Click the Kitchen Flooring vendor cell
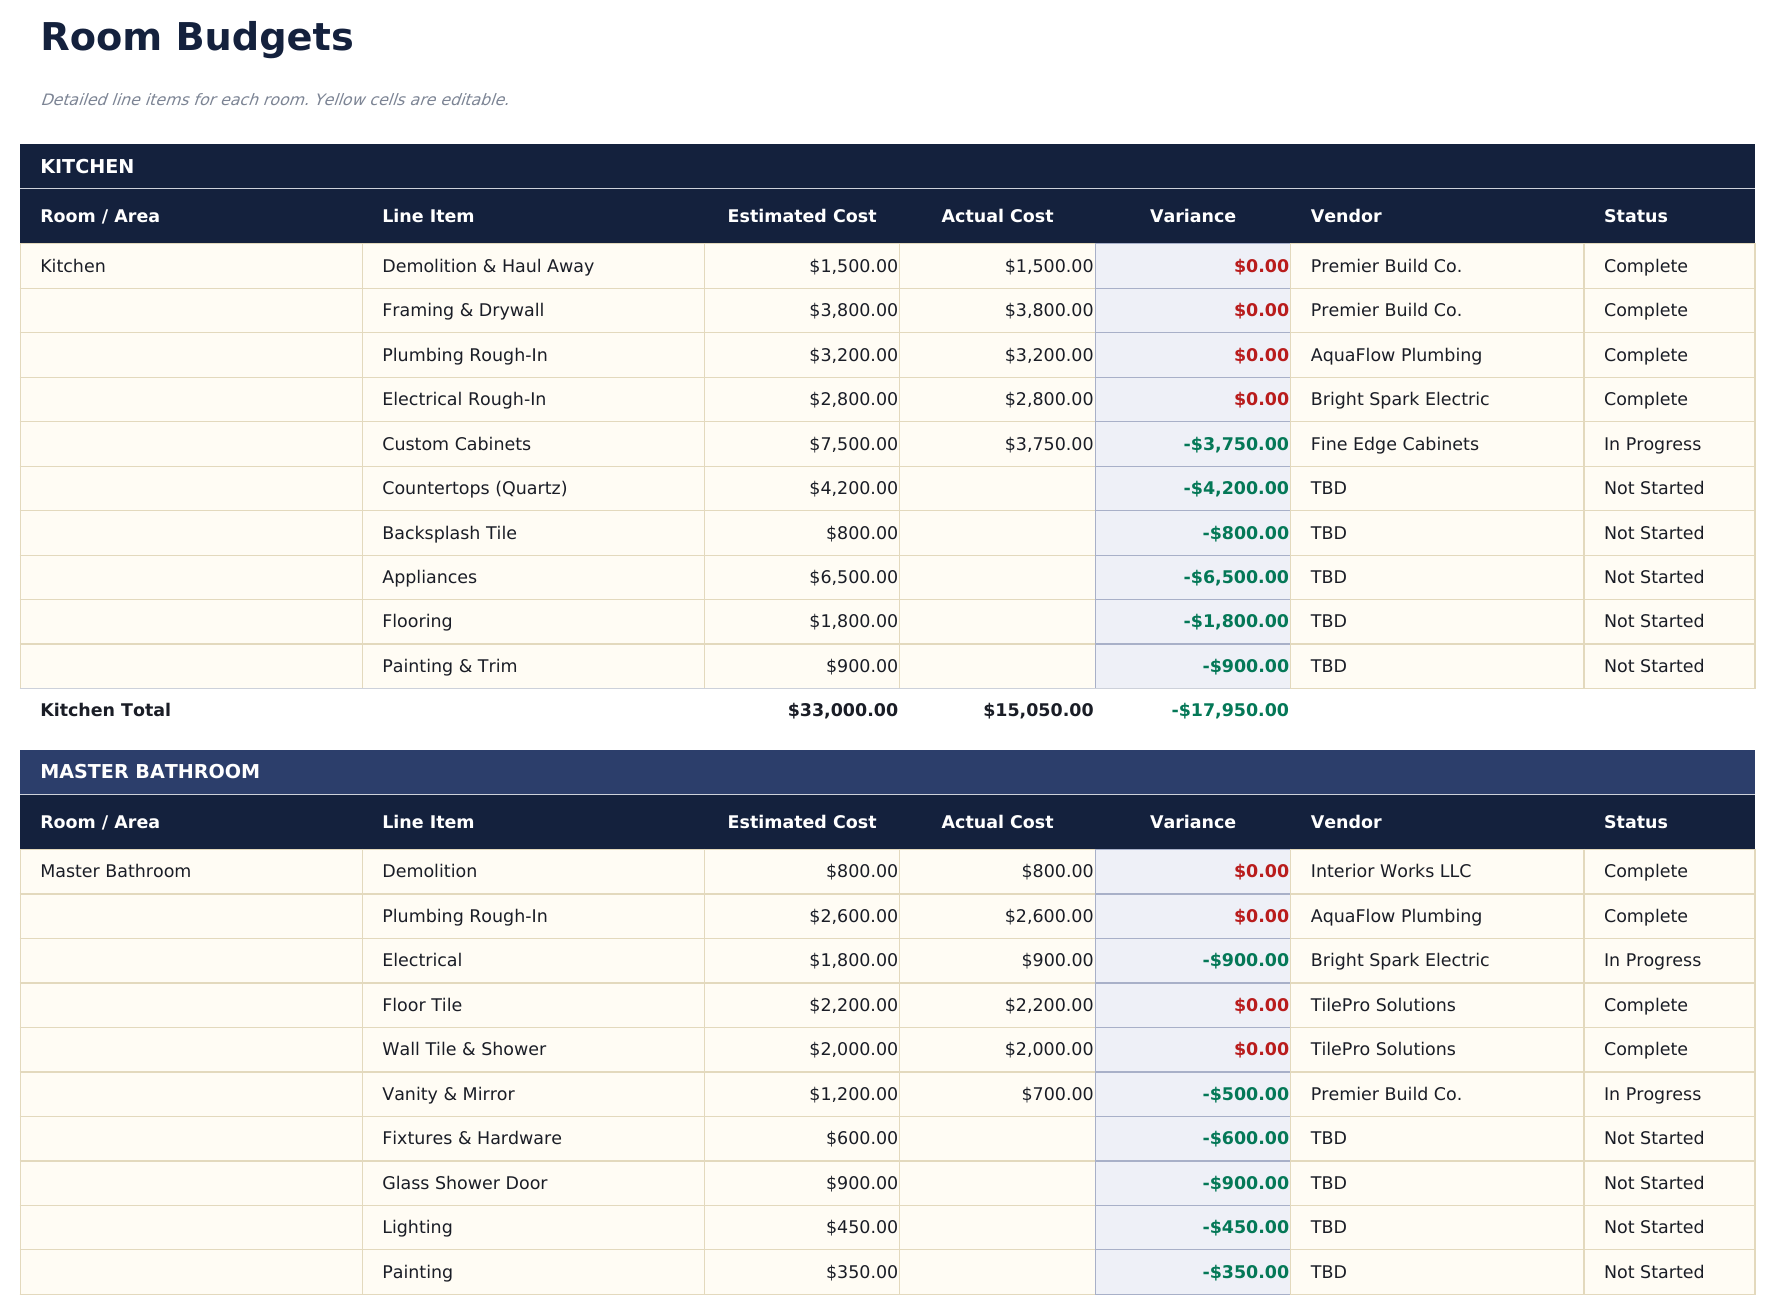Screen dimensions: 1776x1315 (x=1436, y=621)
